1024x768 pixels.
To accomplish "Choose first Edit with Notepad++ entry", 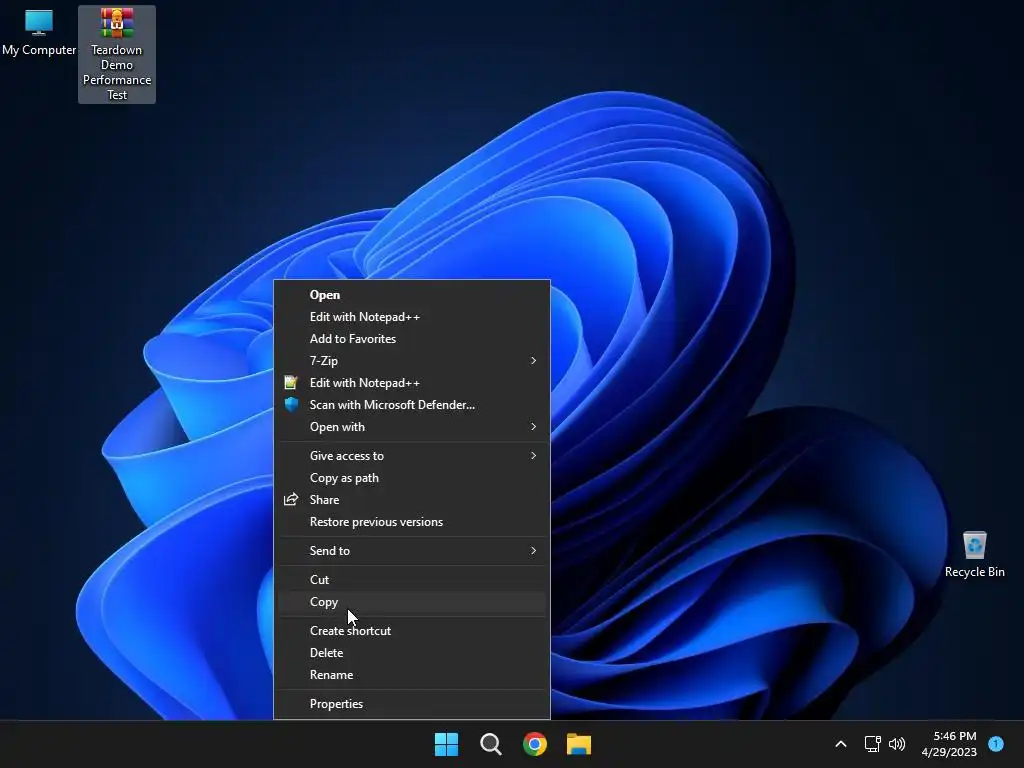I will coord(412,317).
